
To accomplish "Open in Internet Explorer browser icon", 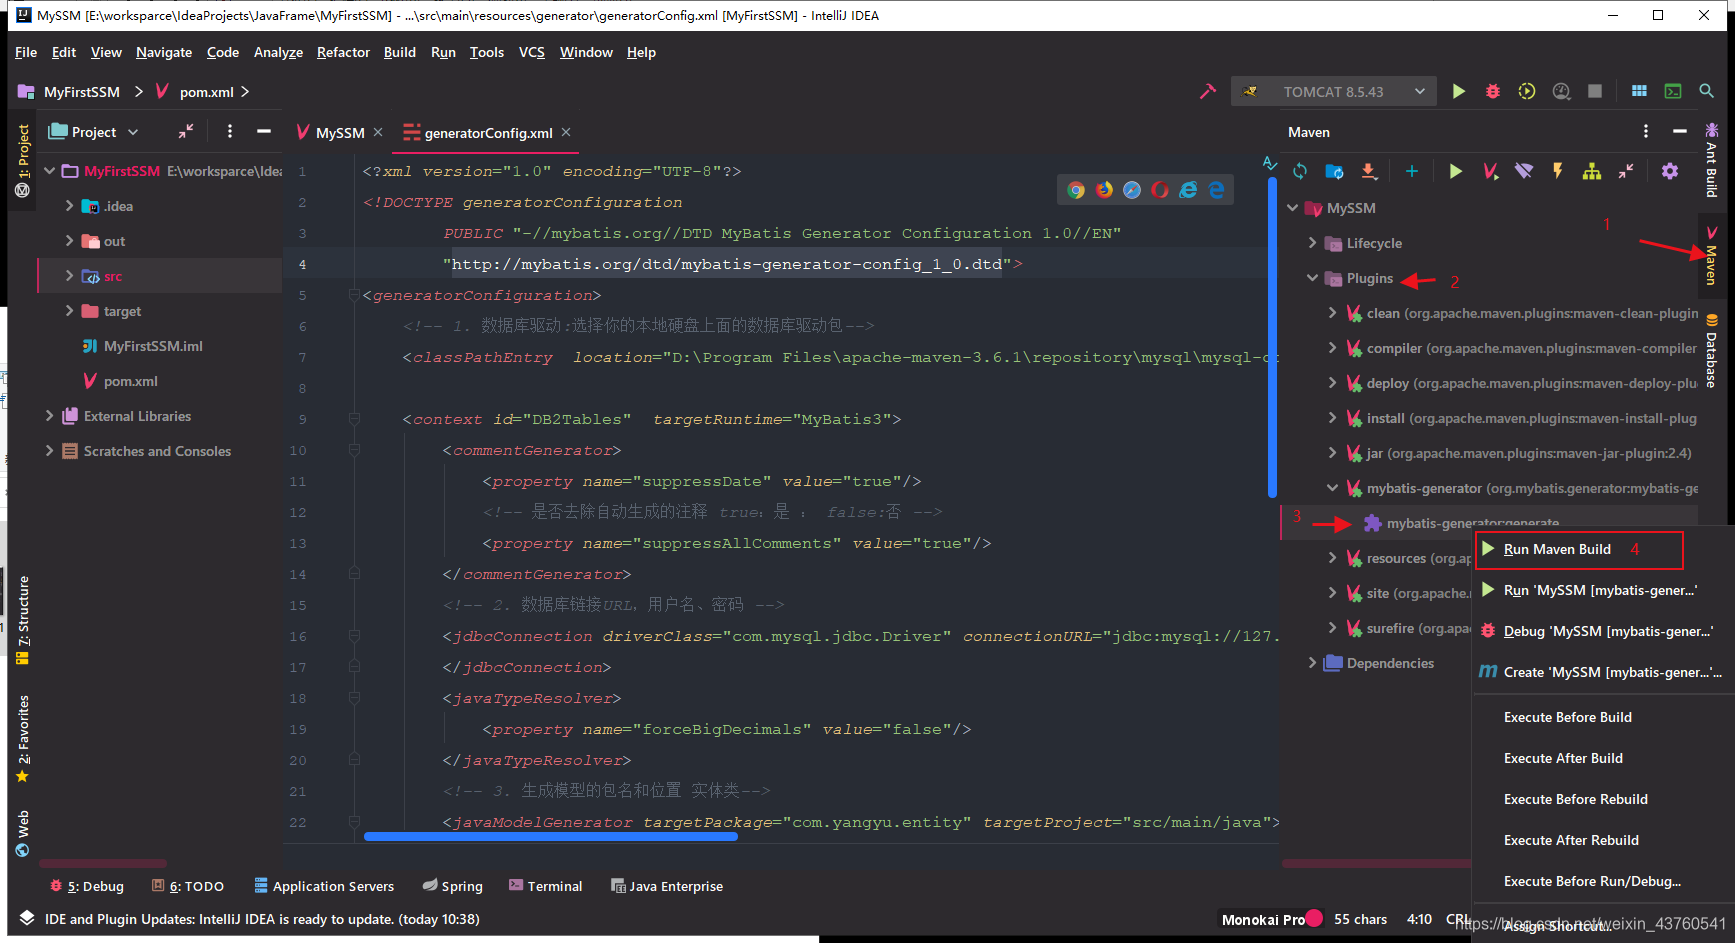I will tap(1188, 190).
